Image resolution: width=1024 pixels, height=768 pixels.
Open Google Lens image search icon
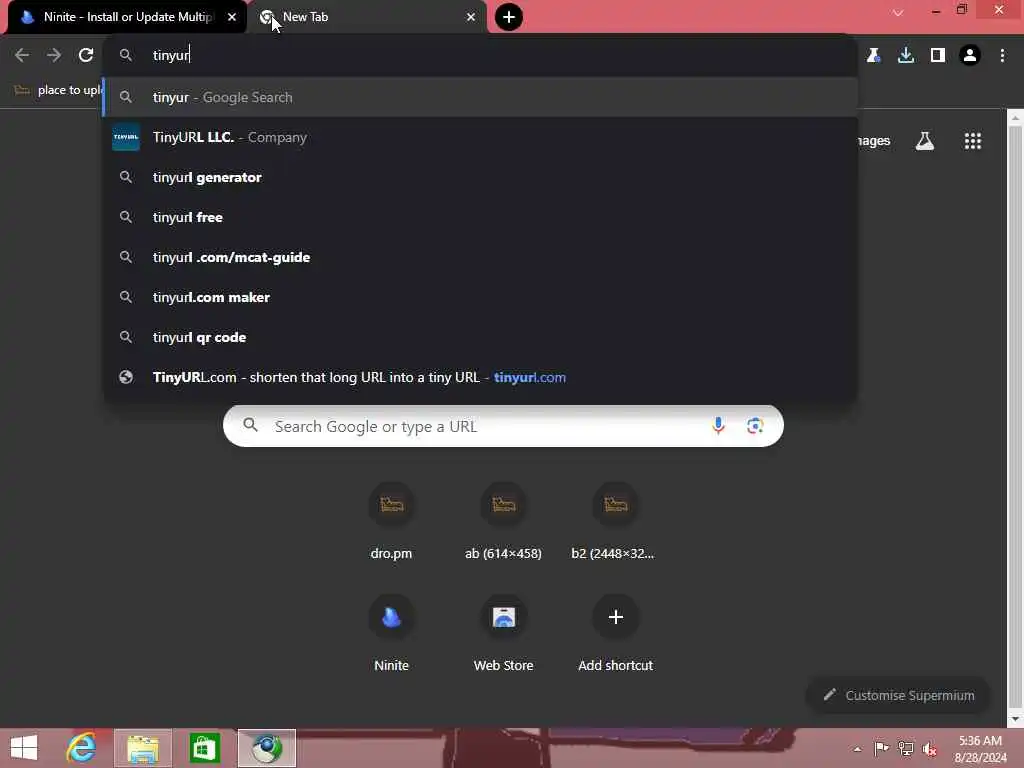tap(755, 426)
